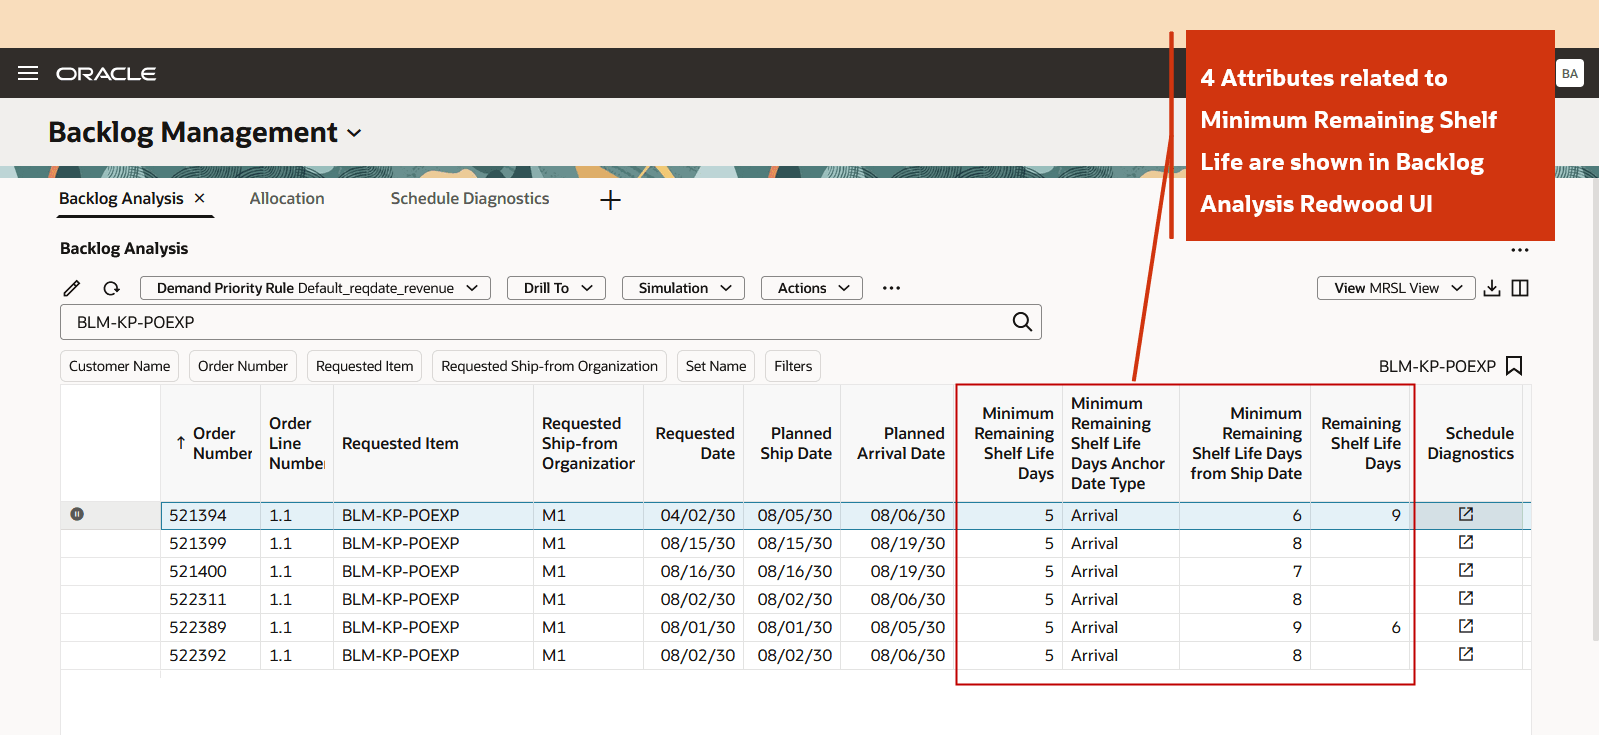Click BLM-KP-POEXP item in row 522389
The image size is (1599, 735).
433,627
